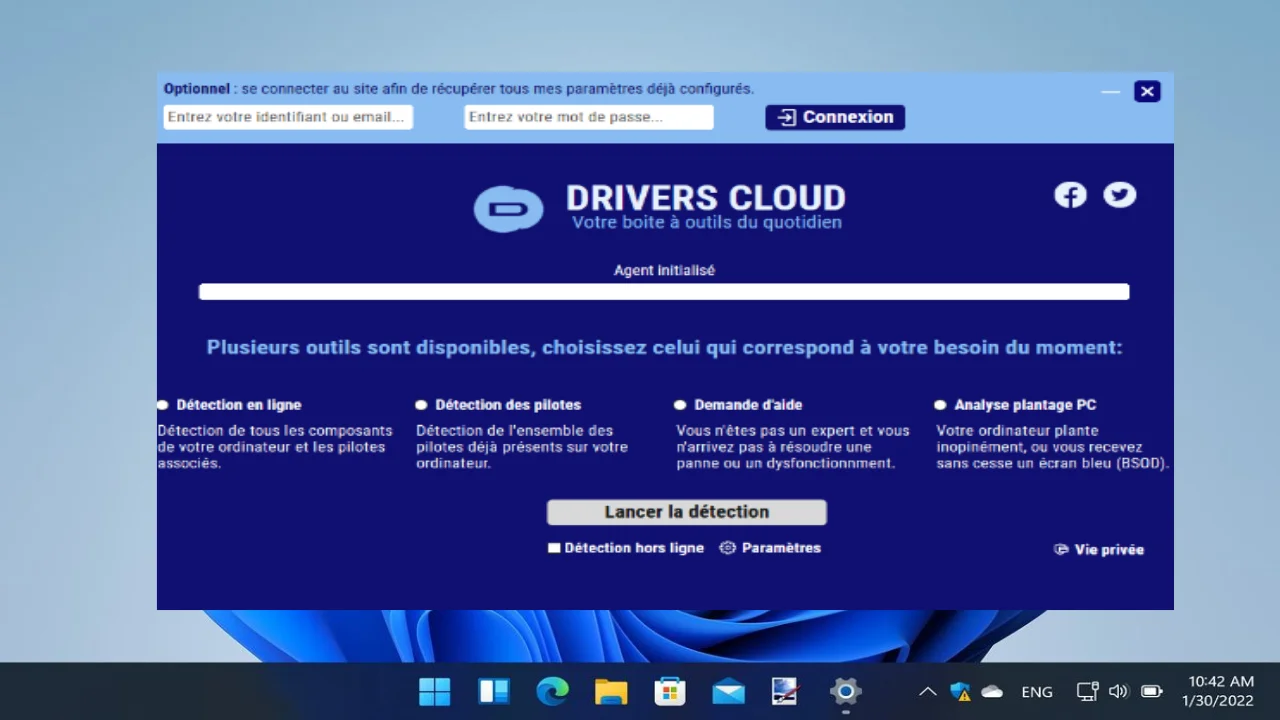Click the Agent initialisé progress bar
The image size is (1280, 720).
coord(664,292)
